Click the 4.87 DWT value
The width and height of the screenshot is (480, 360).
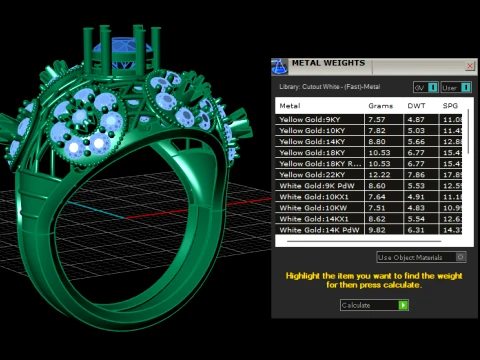(x=416, y=120)
